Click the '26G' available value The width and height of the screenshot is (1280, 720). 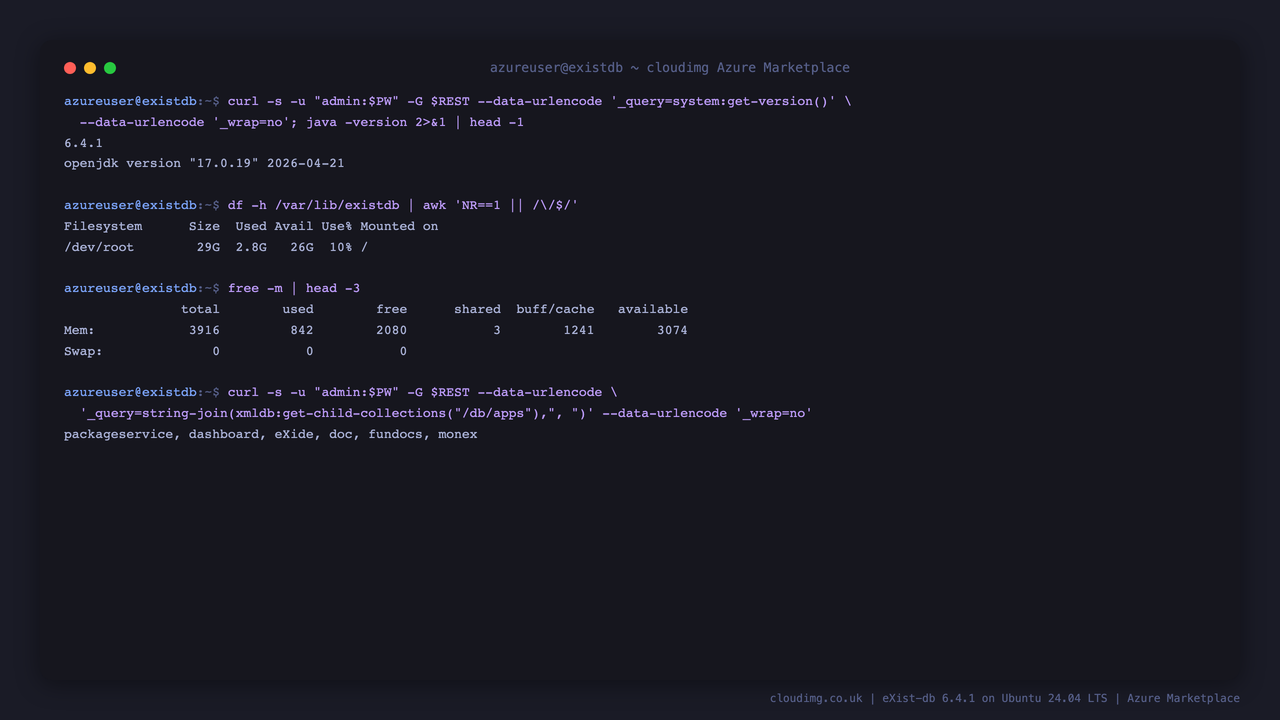[x=302, y=247]
